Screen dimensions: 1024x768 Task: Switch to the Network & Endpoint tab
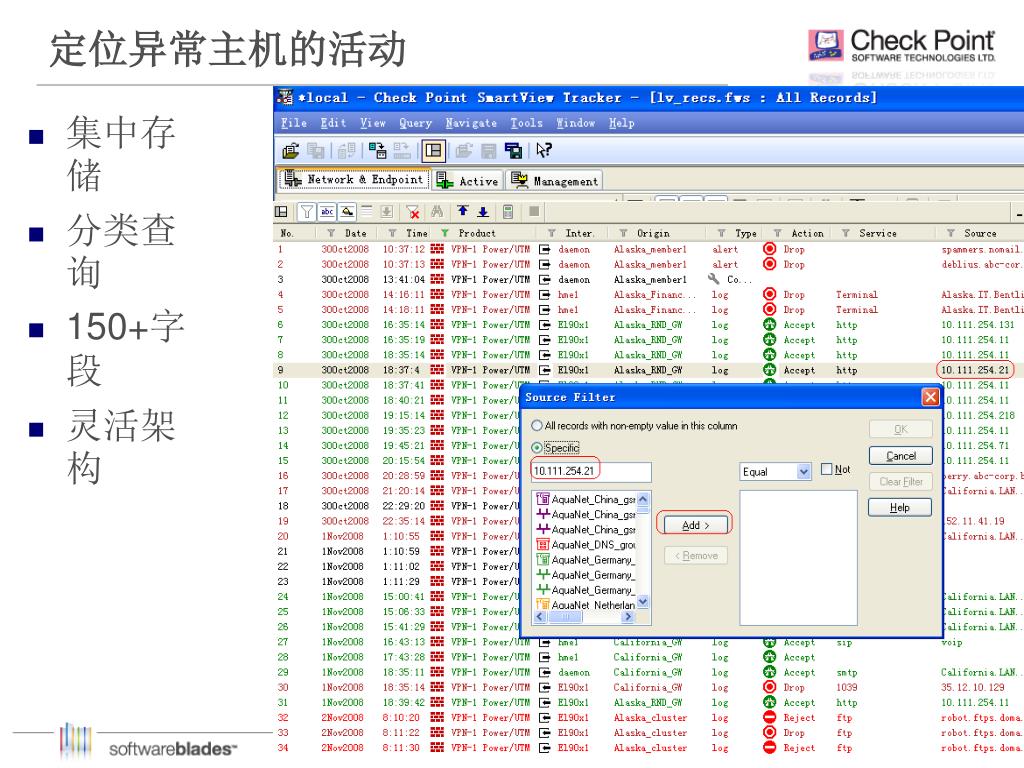[355, 180]
